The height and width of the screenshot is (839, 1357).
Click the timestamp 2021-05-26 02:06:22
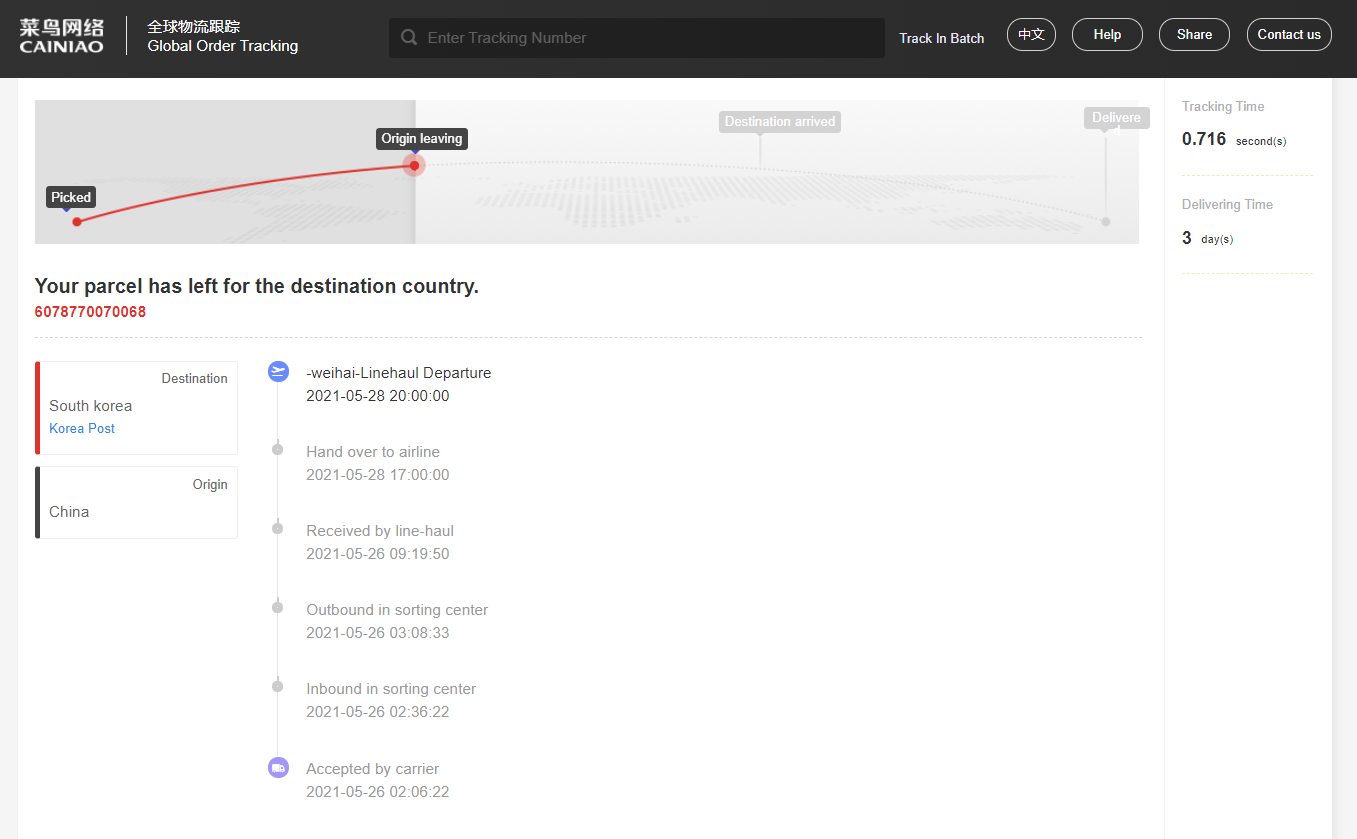(x=378, y=792)
